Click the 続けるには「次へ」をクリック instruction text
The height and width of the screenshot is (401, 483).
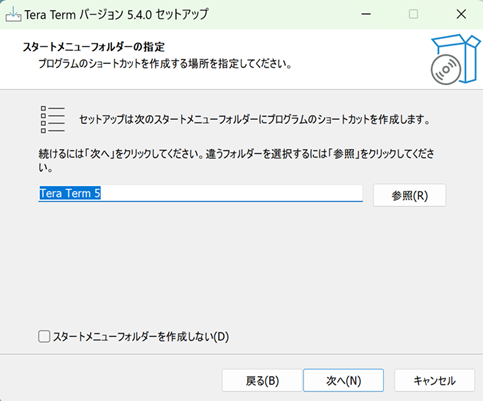pyautogui.click(x=236, y=160)
